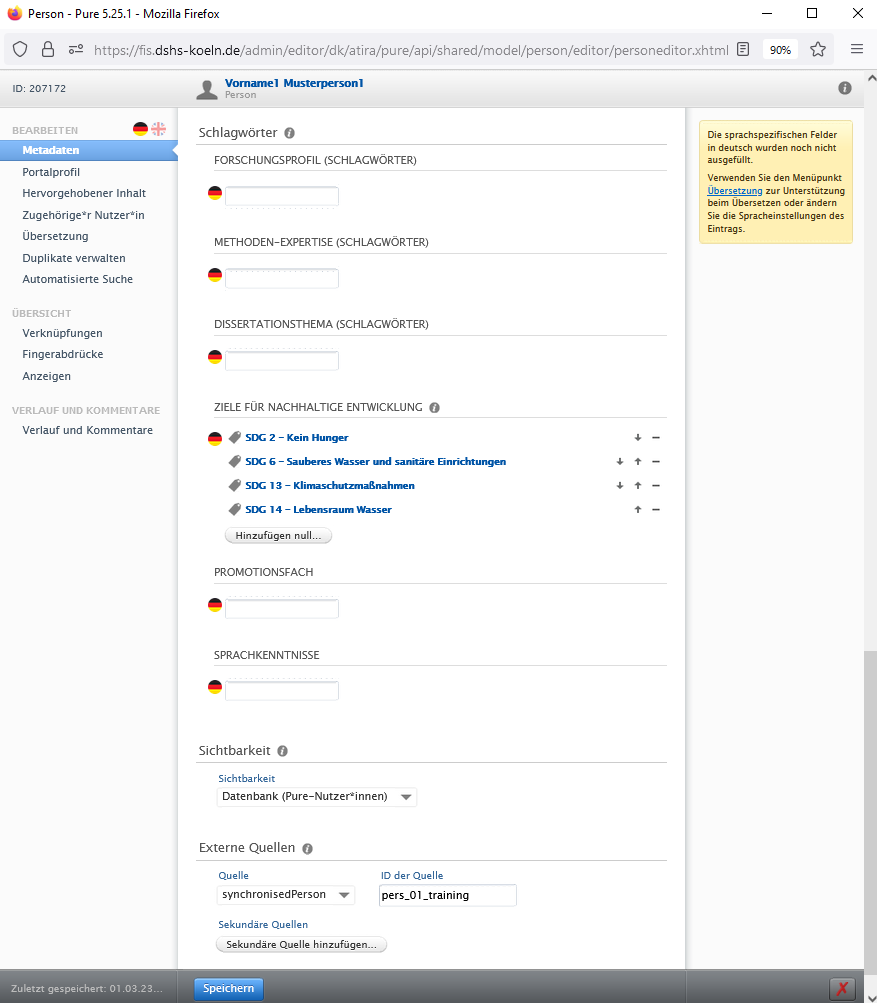Open the Sichtbarkeit dropdown
This screenshot has width=877, height=1003.
pyautogui.click(x=317, y=797)
